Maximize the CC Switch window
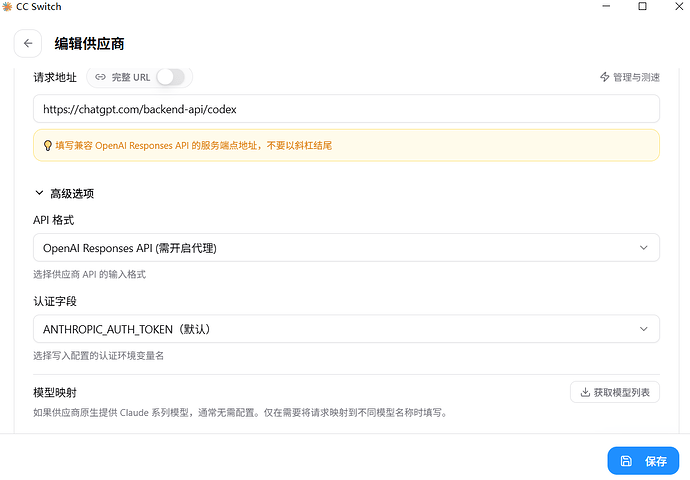The image size is (690, 480). coord(642,6)
